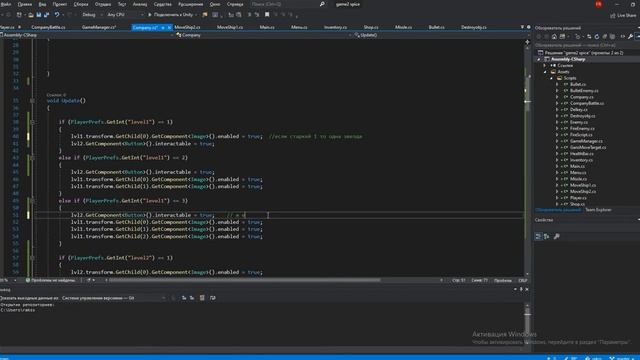The image size is (640, 360).
Task: Open the Assembly-CSharp project navigation dropdown
Action: point(87,35)
